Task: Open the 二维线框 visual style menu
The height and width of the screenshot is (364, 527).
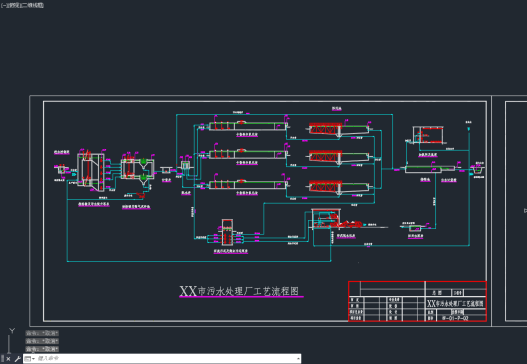Action: [33, 5]
